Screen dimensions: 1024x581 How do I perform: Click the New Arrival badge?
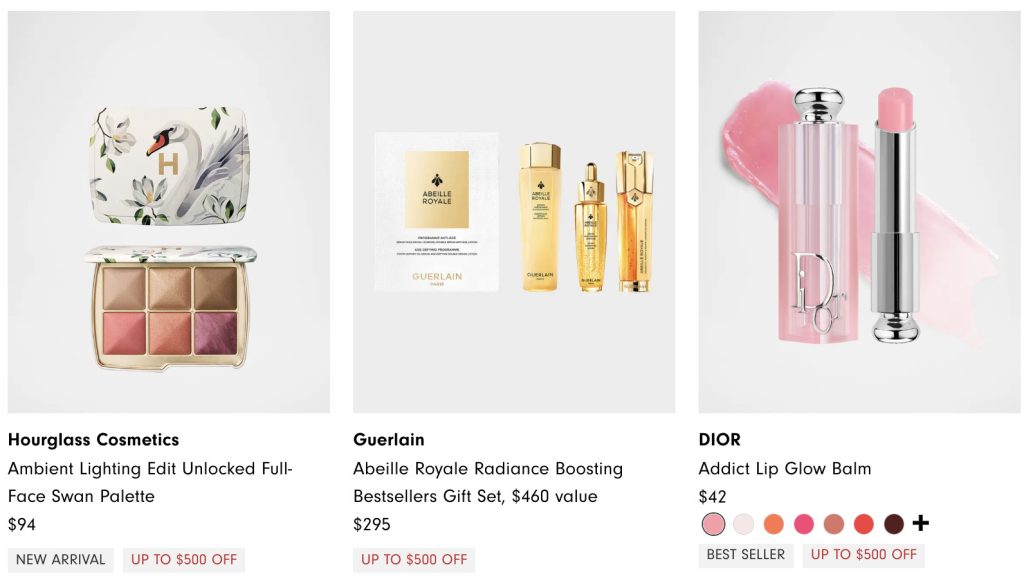61,559
